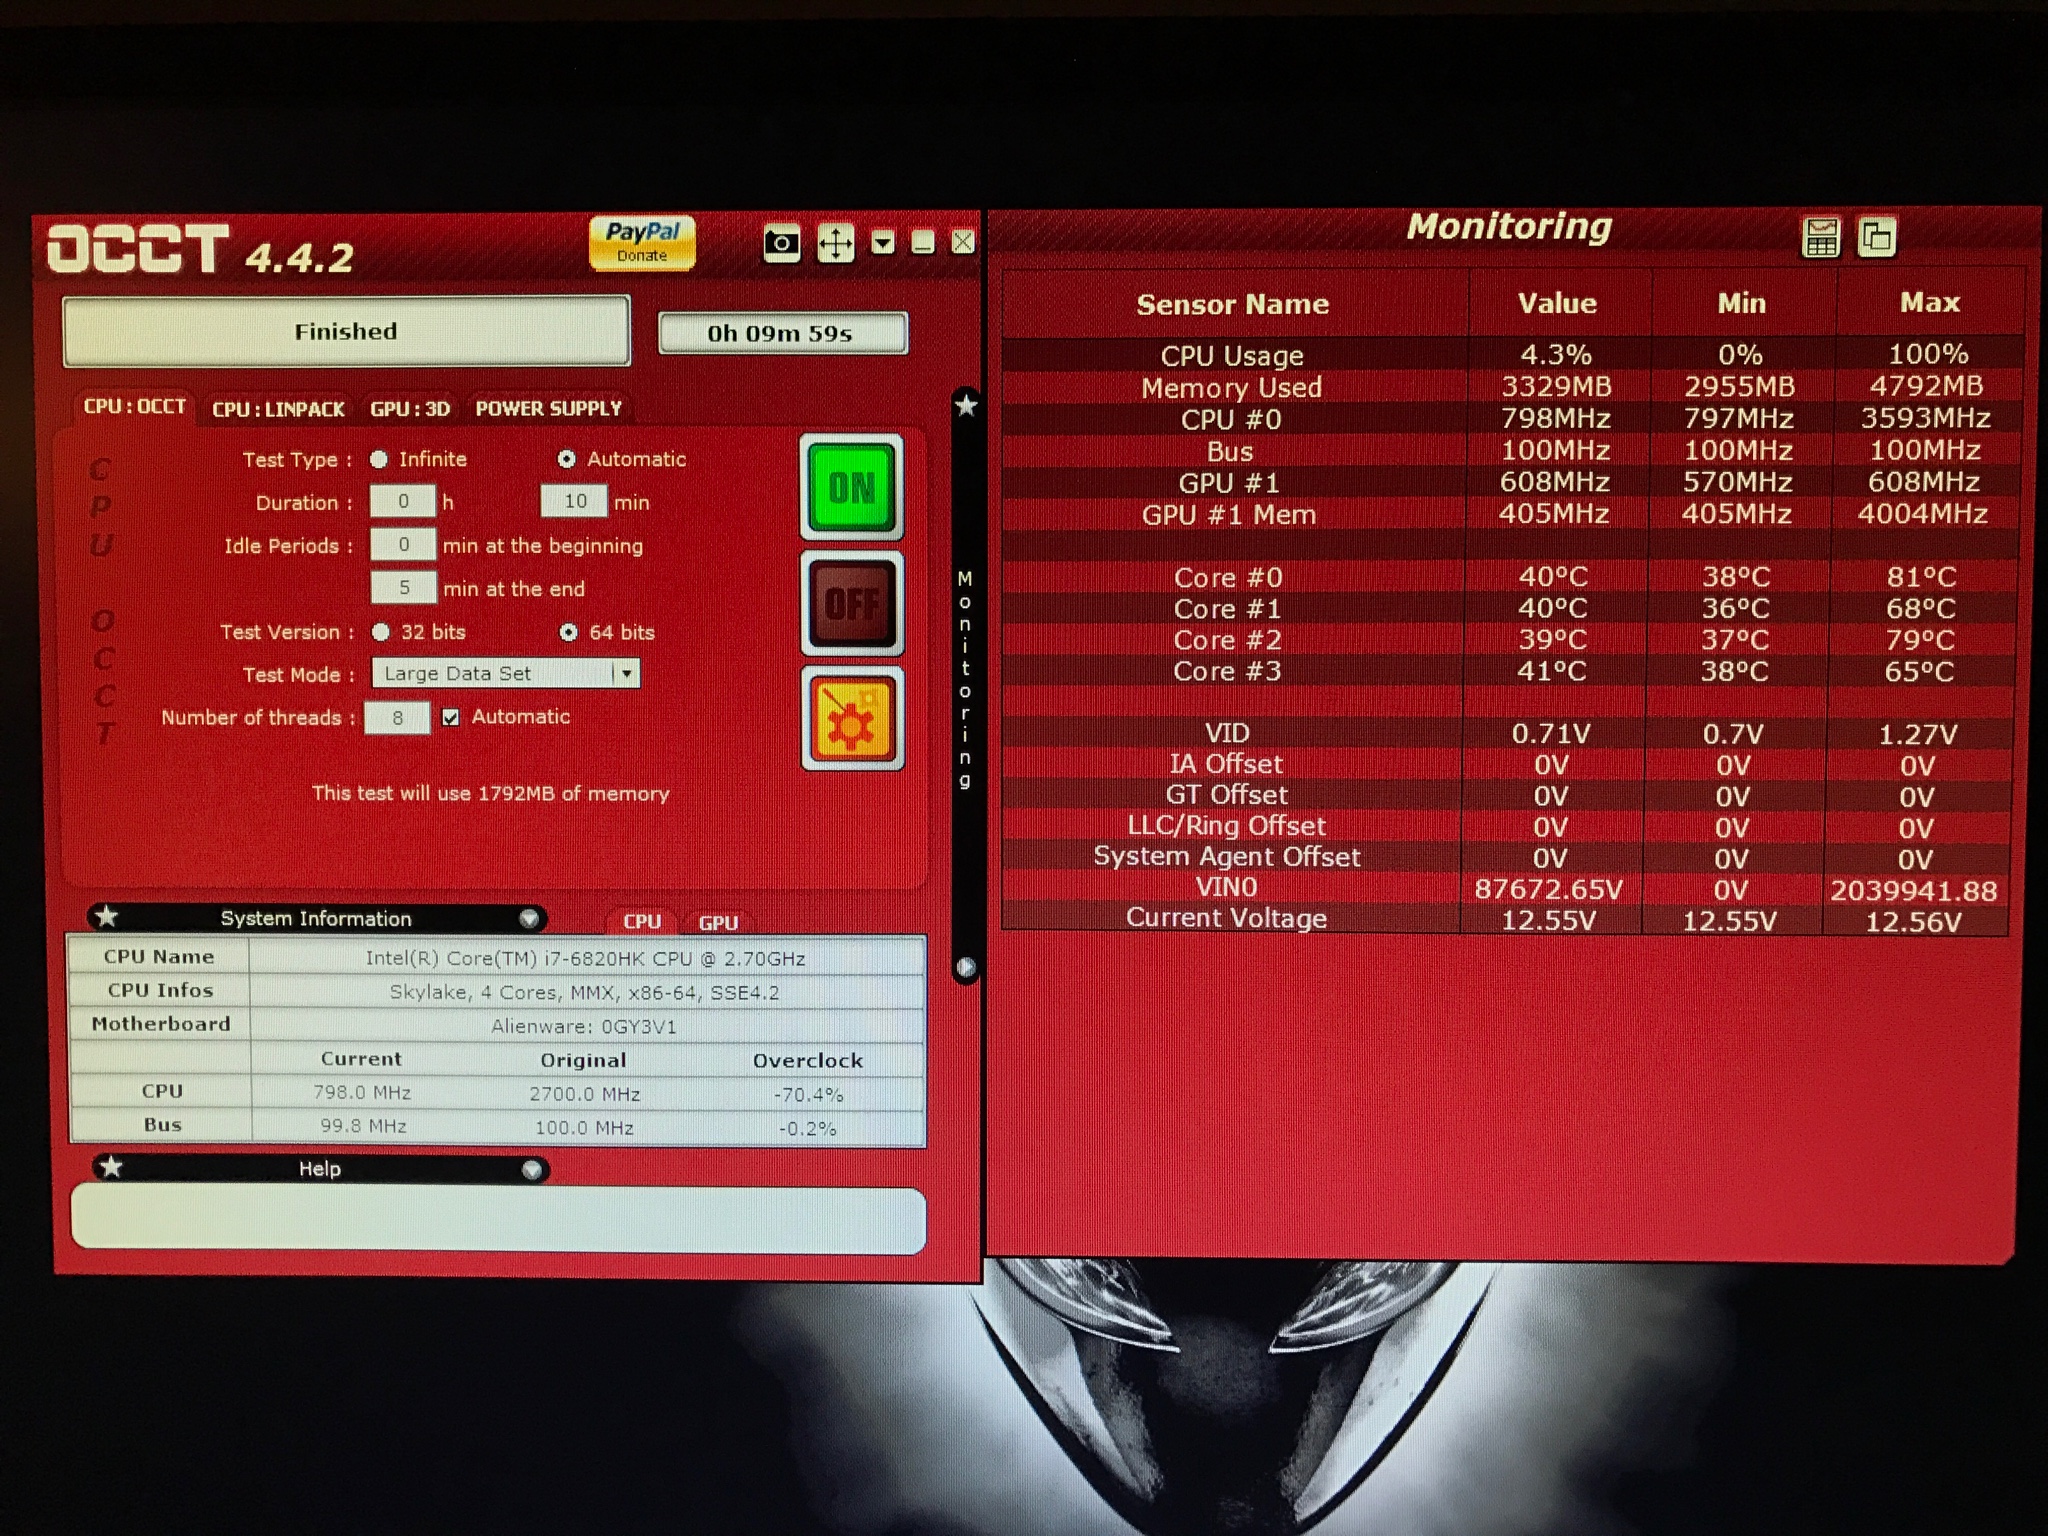Switch to the CPU:OCCT tab
The image size is (2048, 1536).
(134, 407)
